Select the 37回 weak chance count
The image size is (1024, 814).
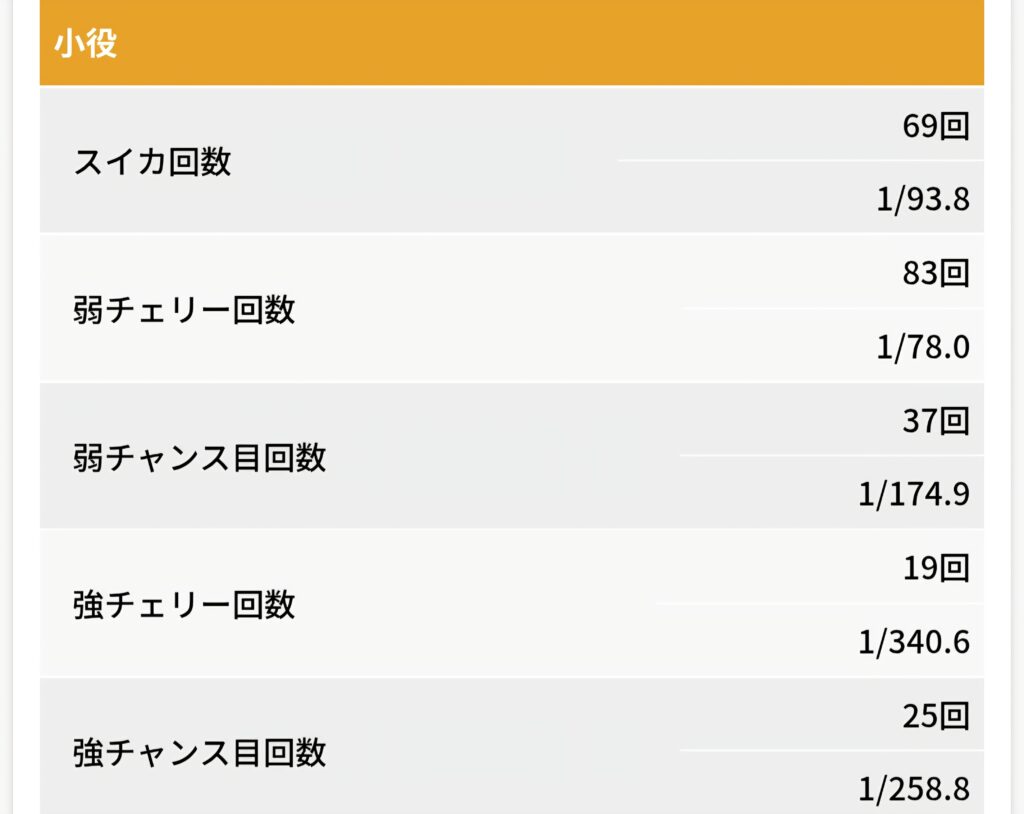click(x=935, y=421)
